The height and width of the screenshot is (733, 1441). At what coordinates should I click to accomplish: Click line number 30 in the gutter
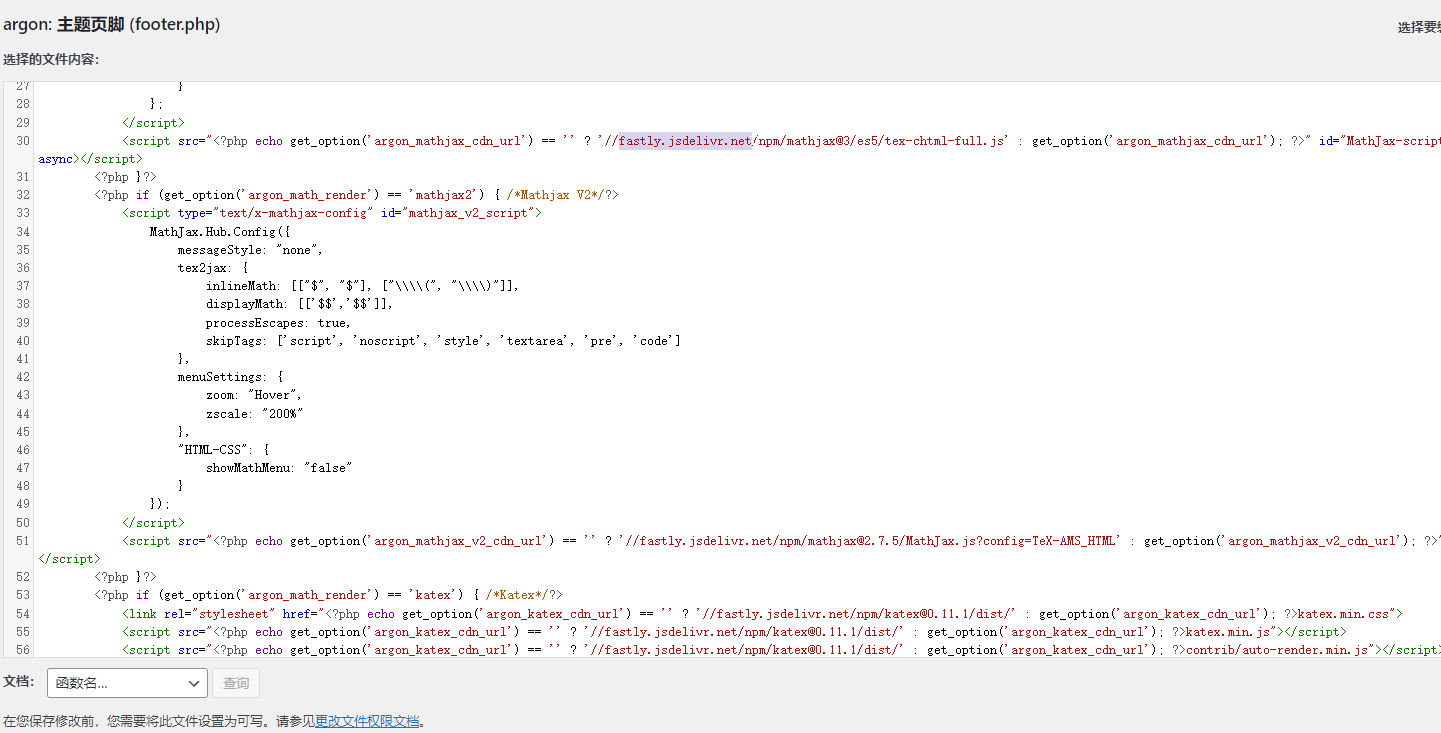pyautogui.click(x=22, y=141)
